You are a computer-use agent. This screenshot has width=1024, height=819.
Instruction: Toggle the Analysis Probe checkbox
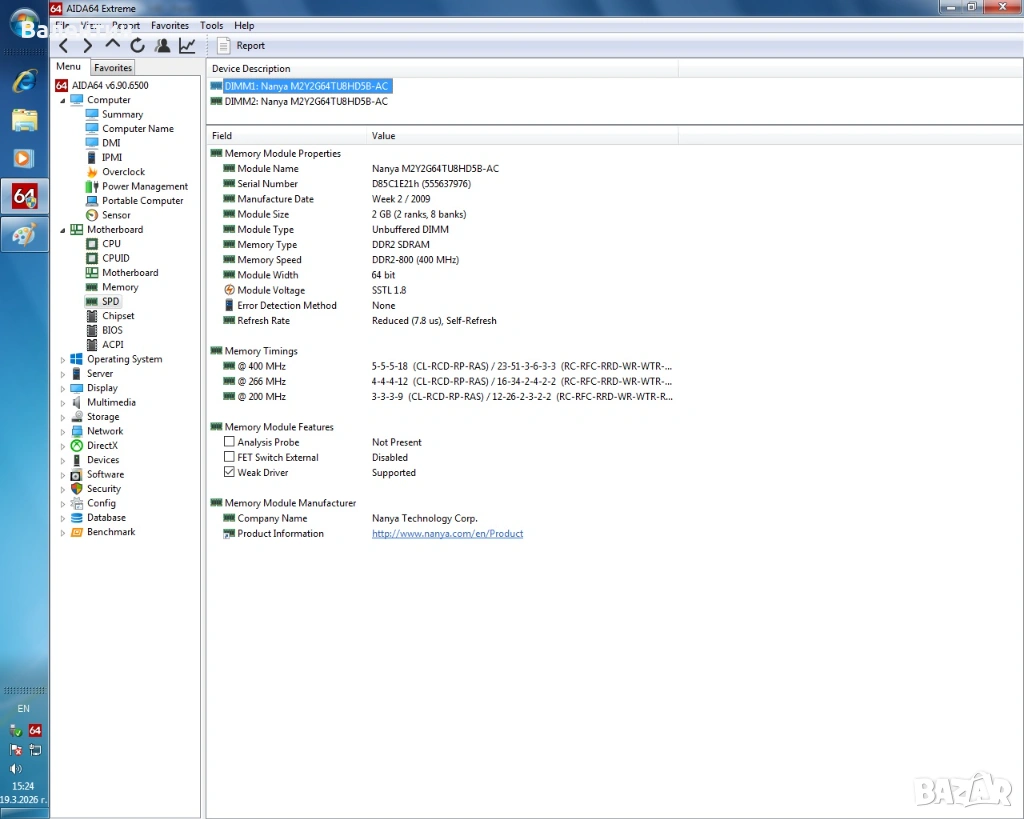tap(229, 442)
